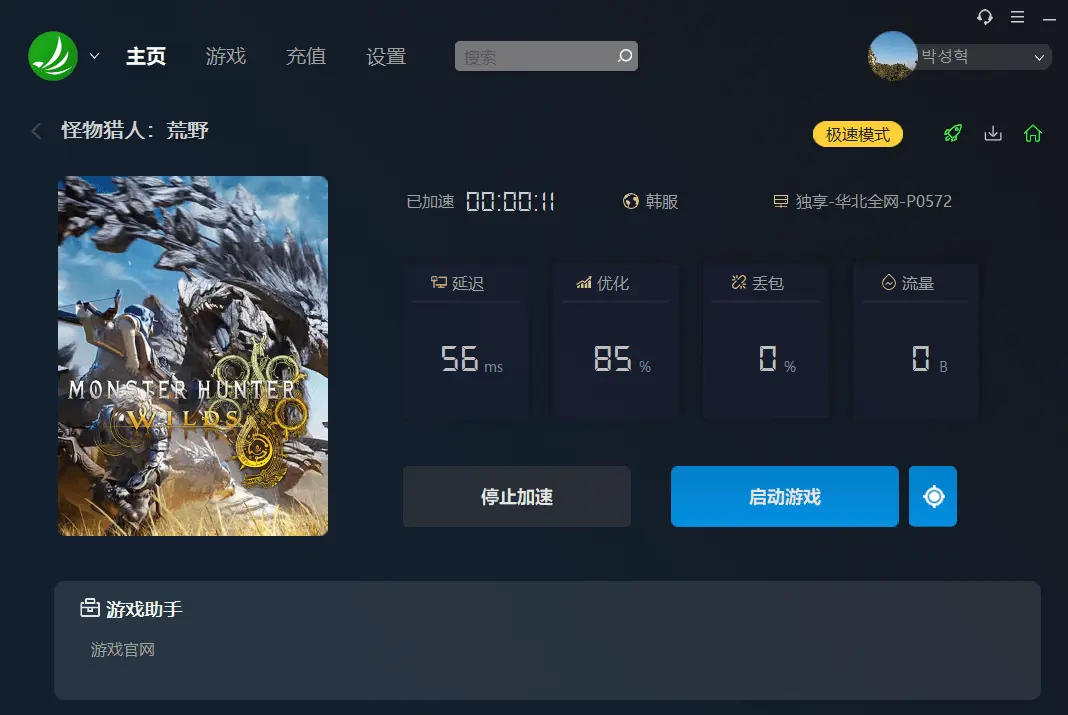
Task: Open the hamburger menu icon
Action: [x=1017, y=16]
